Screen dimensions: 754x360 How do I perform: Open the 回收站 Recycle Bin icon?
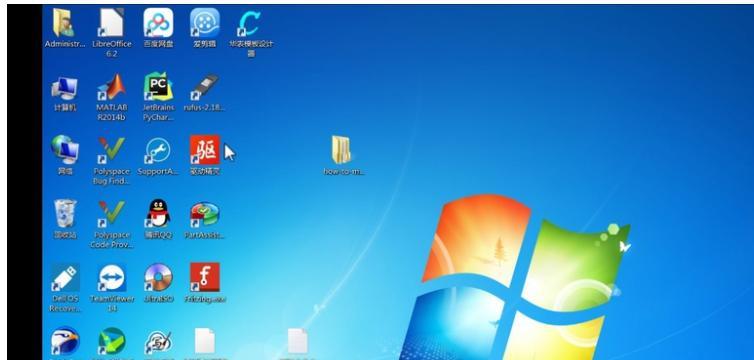pos(65,213)
